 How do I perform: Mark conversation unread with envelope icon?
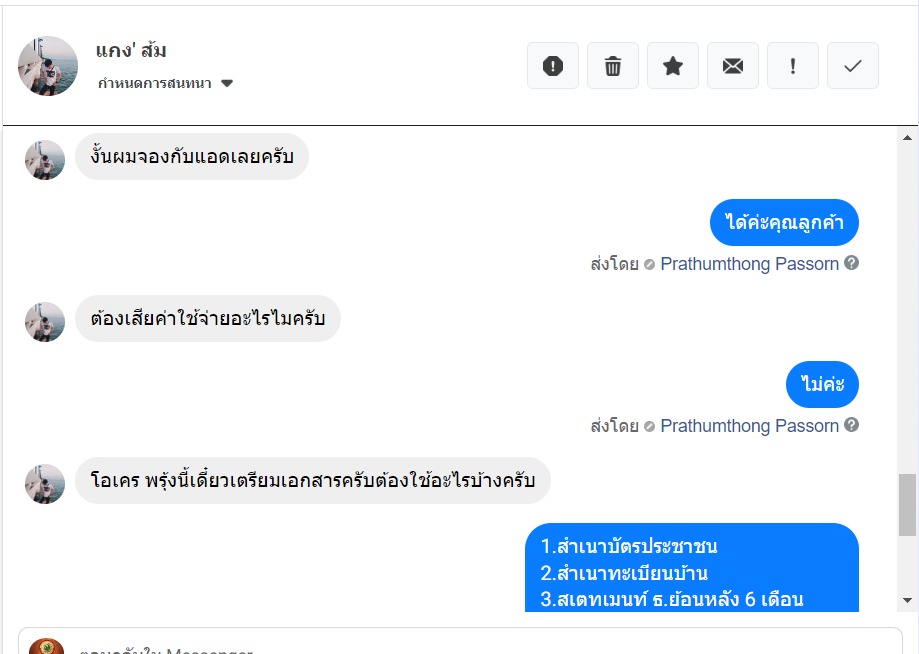point(733,66)
